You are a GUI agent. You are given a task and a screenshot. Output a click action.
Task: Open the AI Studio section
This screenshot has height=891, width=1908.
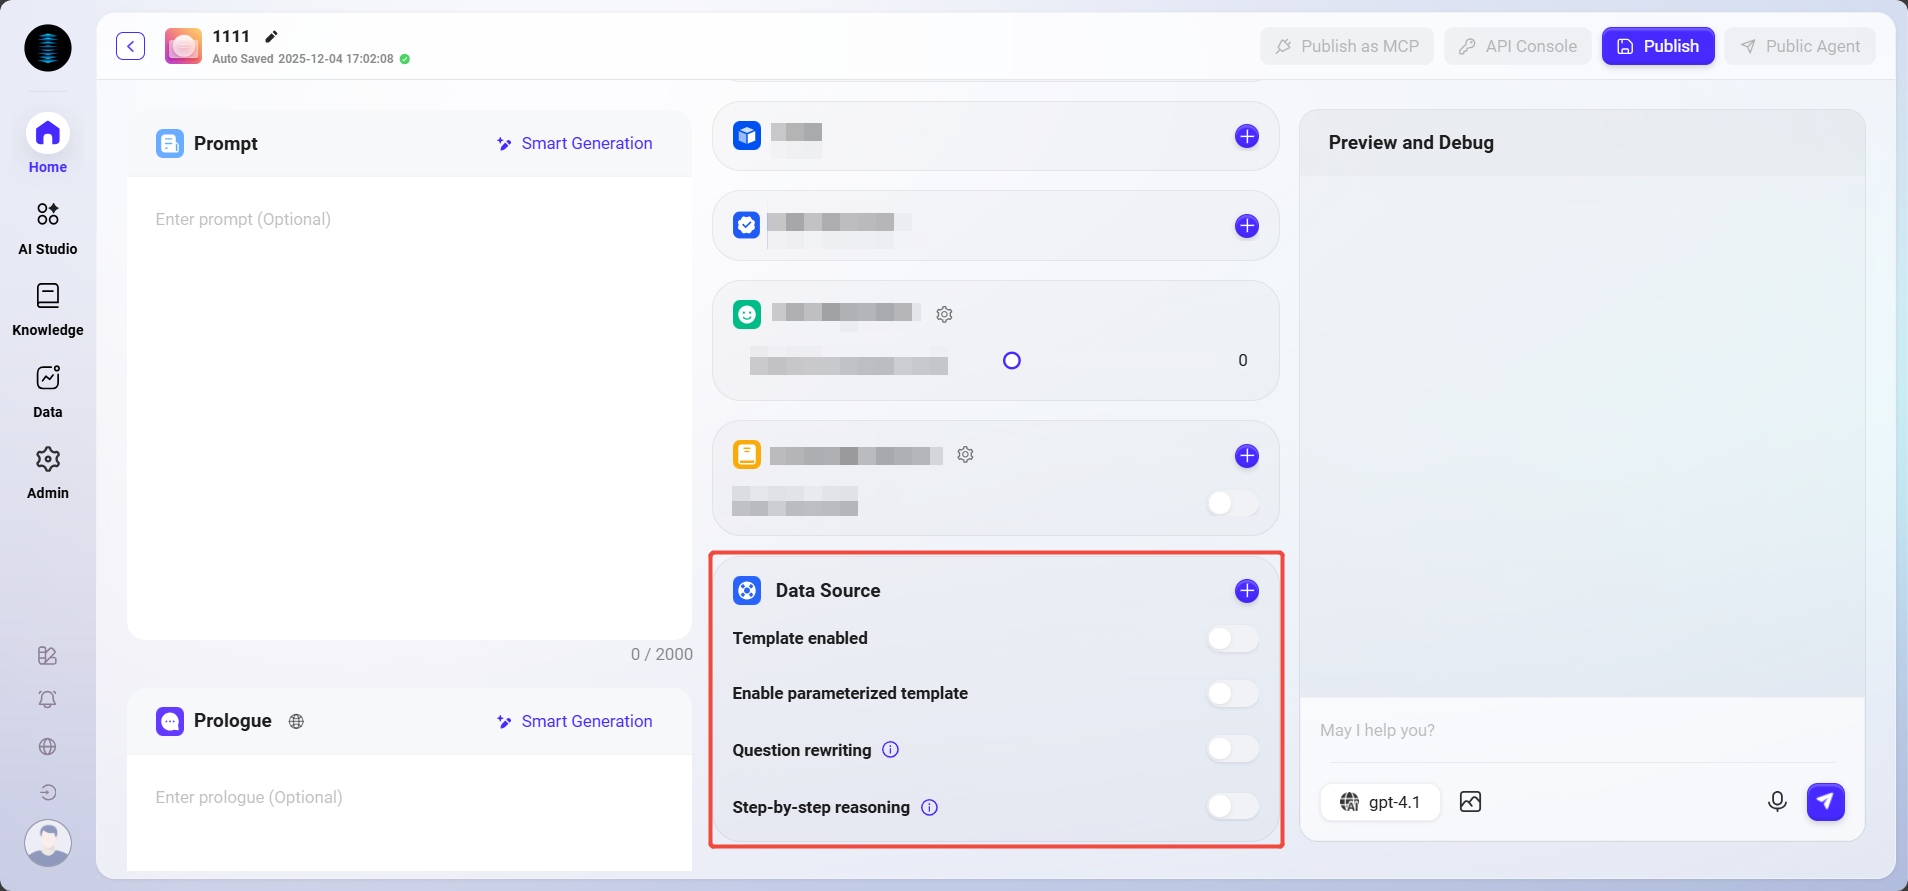(x=48, y=228)
